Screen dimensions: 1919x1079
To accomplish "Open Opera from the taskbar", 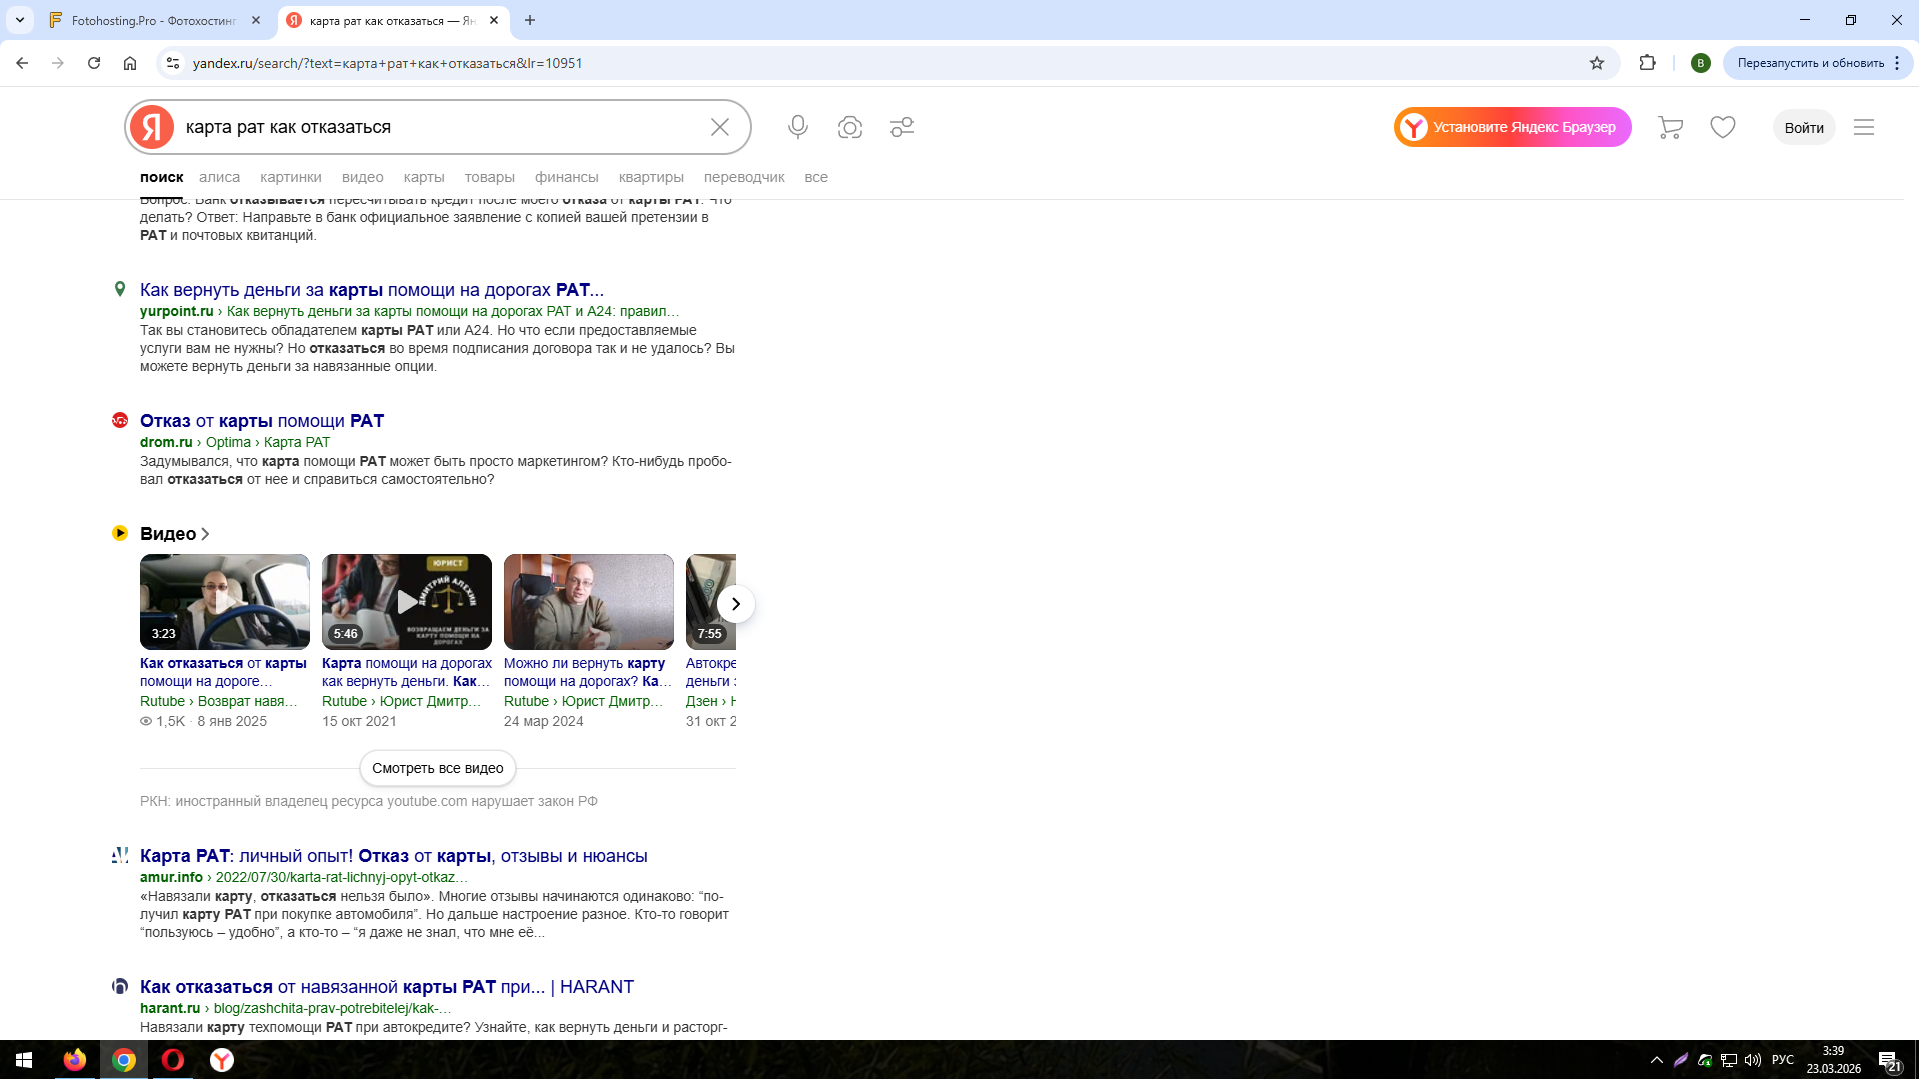I will 173,1060.
